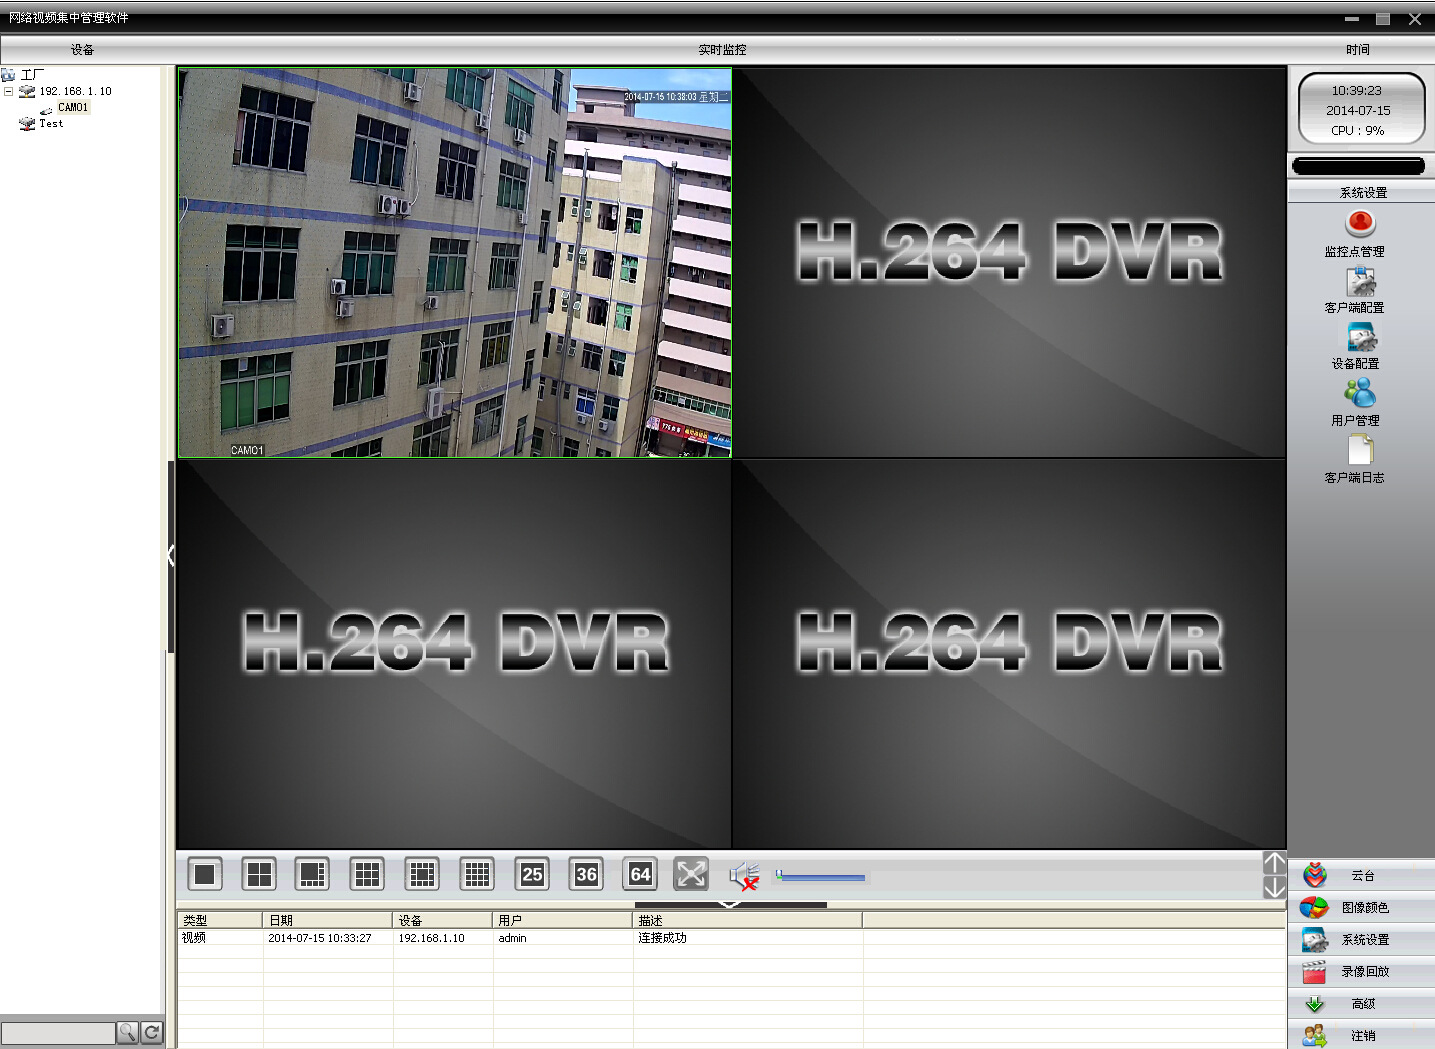1435x1049 pixels.
Task: Open the 图像颜色 image color panel
Action: [x=1362, y=908]
